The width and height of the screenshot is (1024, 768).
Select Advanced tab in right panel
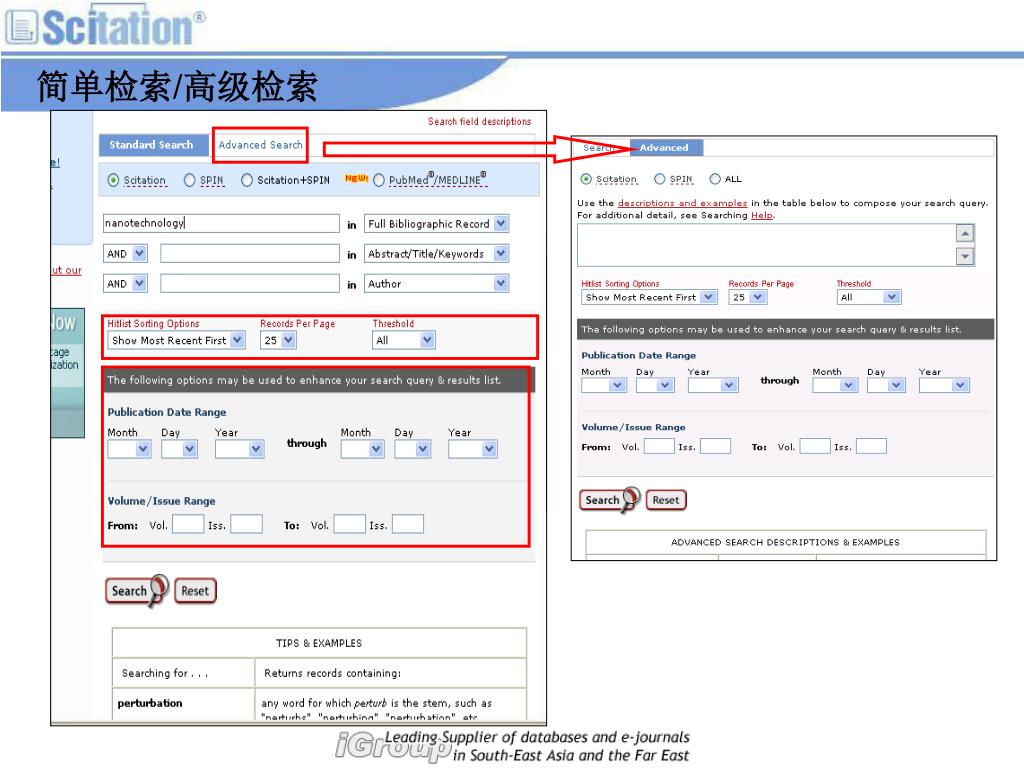coord(665,148)
